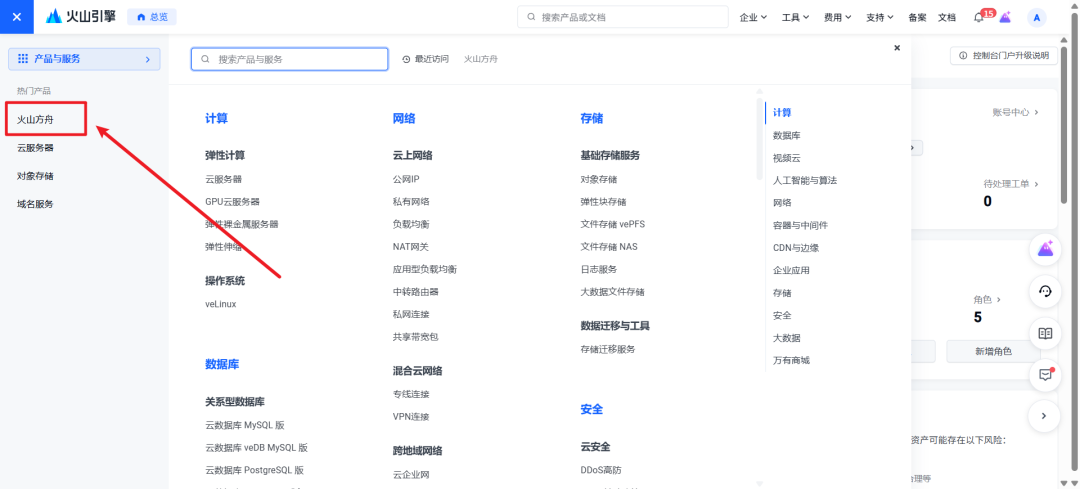Select 人工智能与算法 in category index
Viewport: 1080px width, 489px height.
805,180
